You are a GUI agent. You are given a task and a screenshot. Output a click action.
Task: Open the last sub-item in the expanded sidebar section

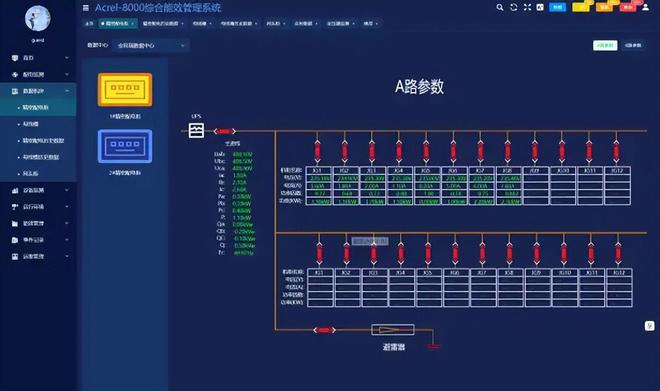tap(38, 173)
